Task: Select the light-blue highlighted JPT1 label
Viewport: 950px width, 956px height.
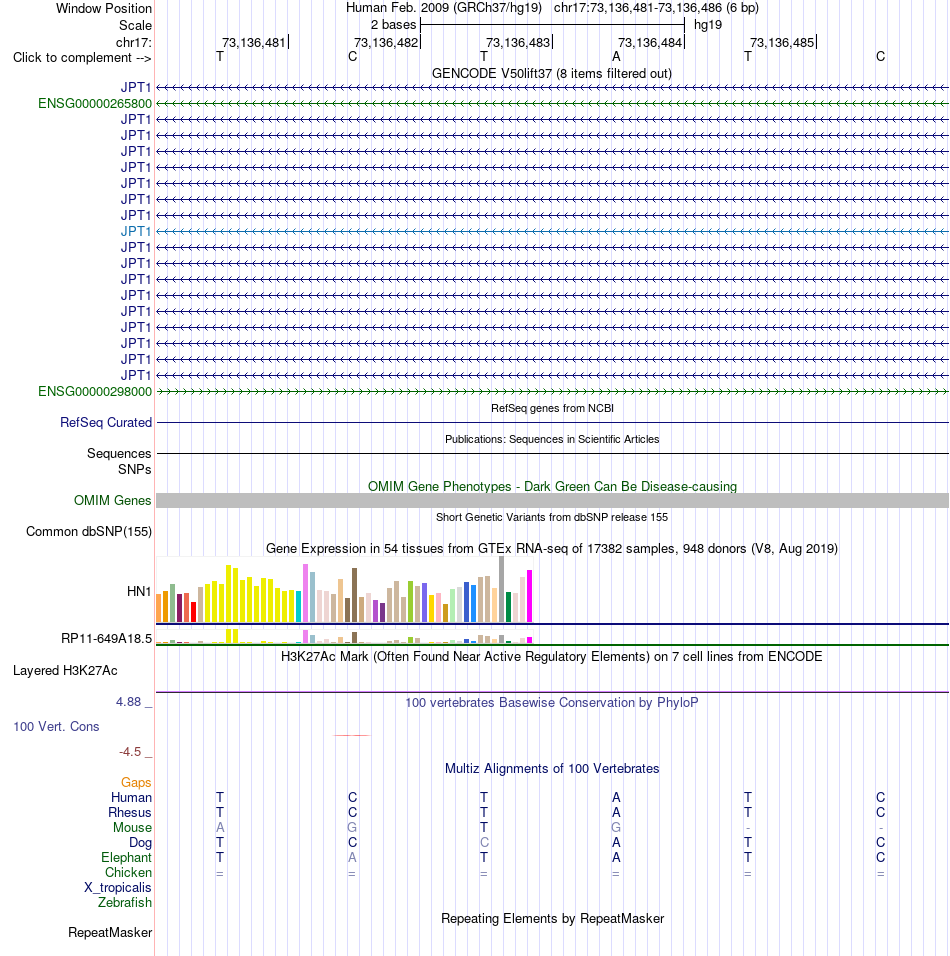Action: [135, 231]
